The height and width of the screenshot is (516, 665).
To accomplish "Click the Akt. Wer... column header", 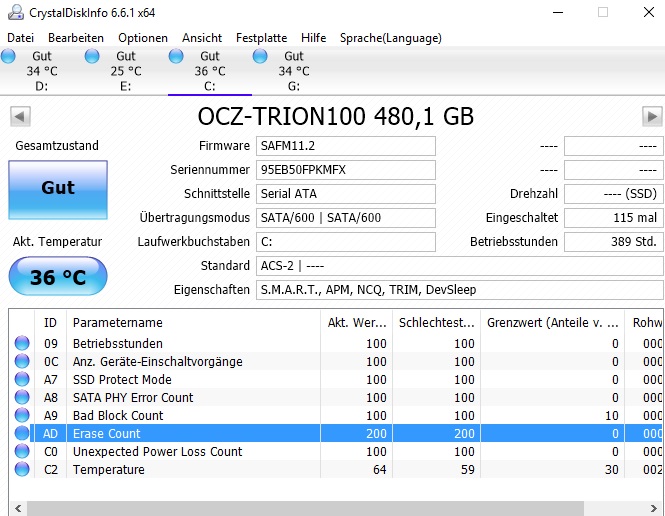I will pyautogui.click(x=357, y=323).
